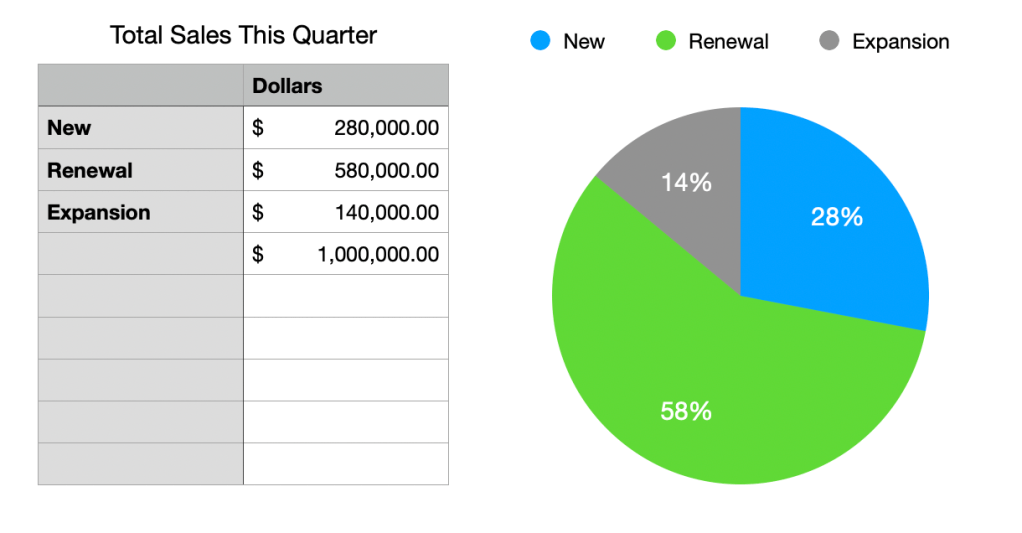
Task: Click the 140,000.00 cell
Action: pos(346,212)
